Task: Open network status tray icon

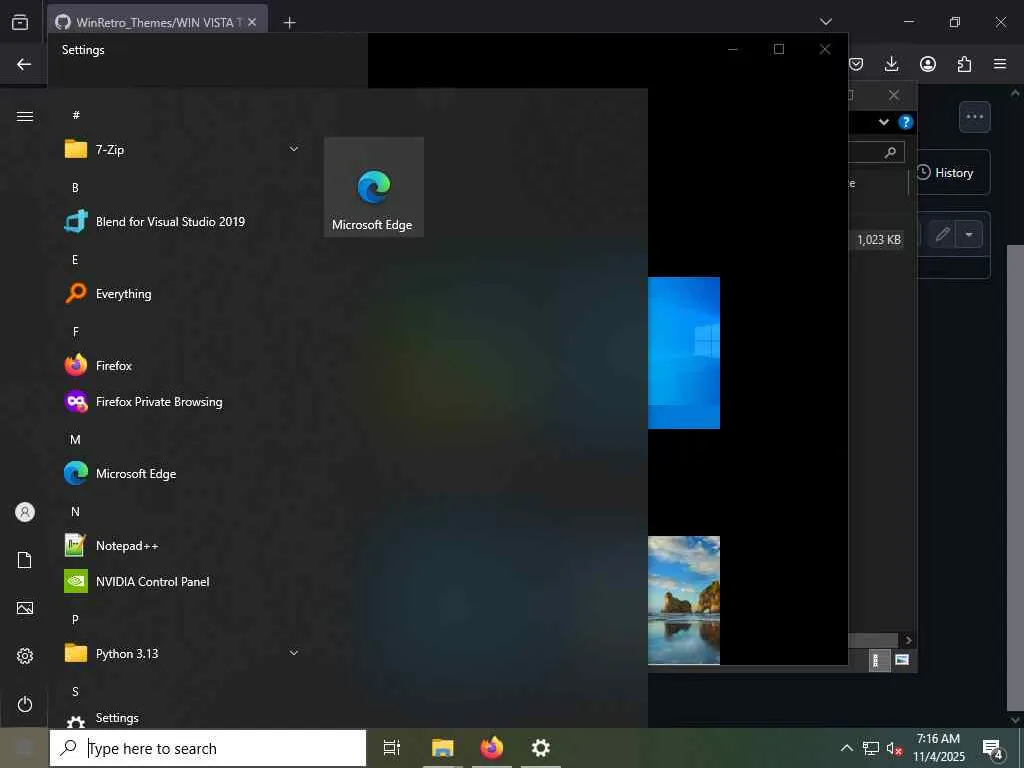Action: 871,748
